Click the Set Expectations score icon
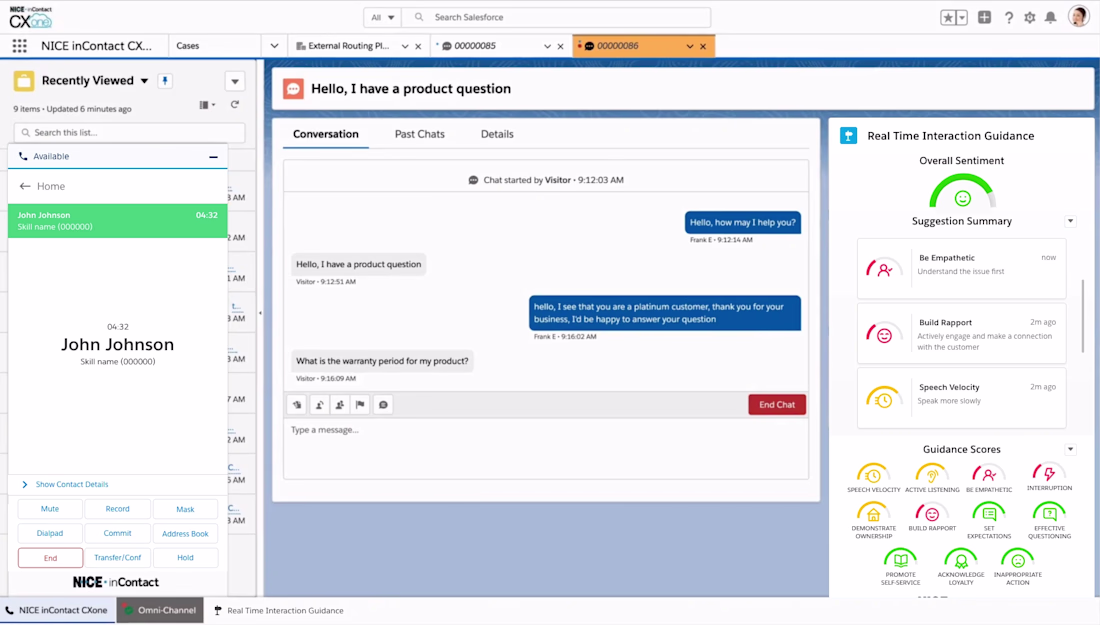1100x625 pixels. [988, 513]
